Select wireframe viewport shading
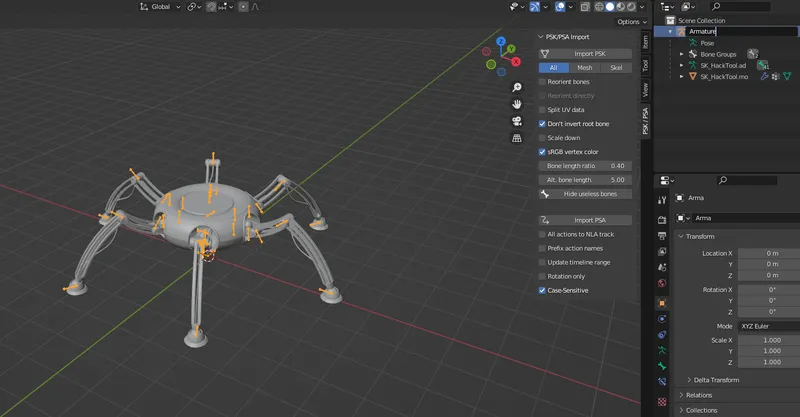 (599, 7)
